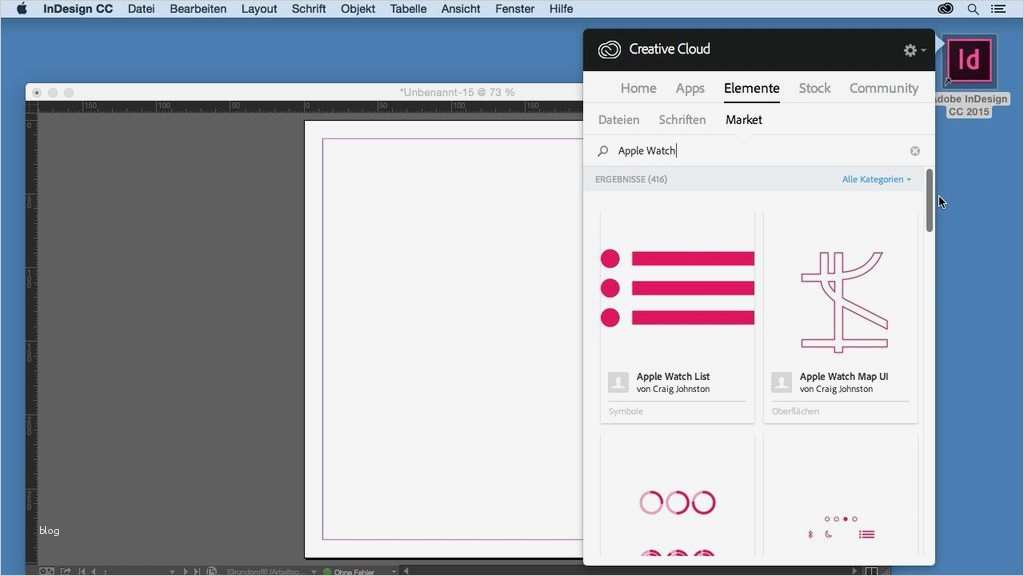The width and height of the screenshot is (1024, 576).
Task: Open Creative Cloud settings gear menu
Action: [x=914, y=50]
